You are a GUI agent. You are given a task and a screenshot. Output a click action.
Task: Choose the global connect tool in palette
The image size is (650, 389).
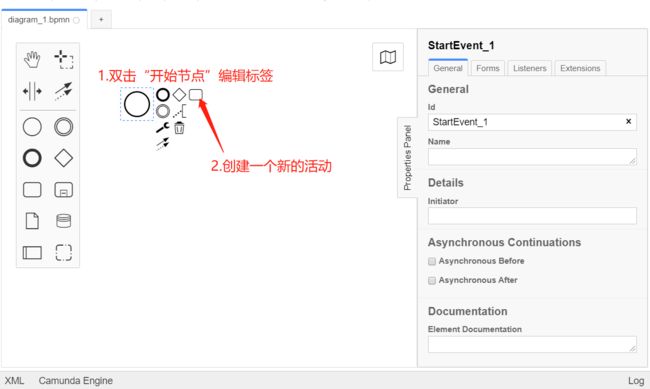pyautogui.click(x=63, y=91)
